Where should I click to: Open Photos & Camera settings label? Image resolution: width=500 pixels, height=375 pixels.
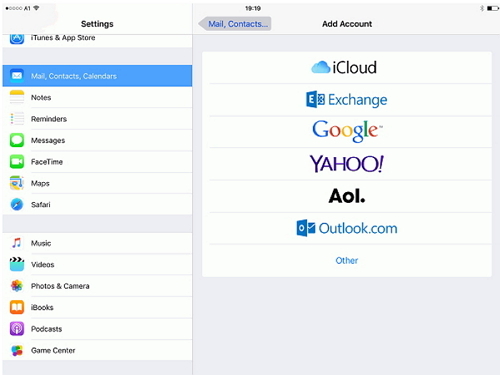(60, 286)
